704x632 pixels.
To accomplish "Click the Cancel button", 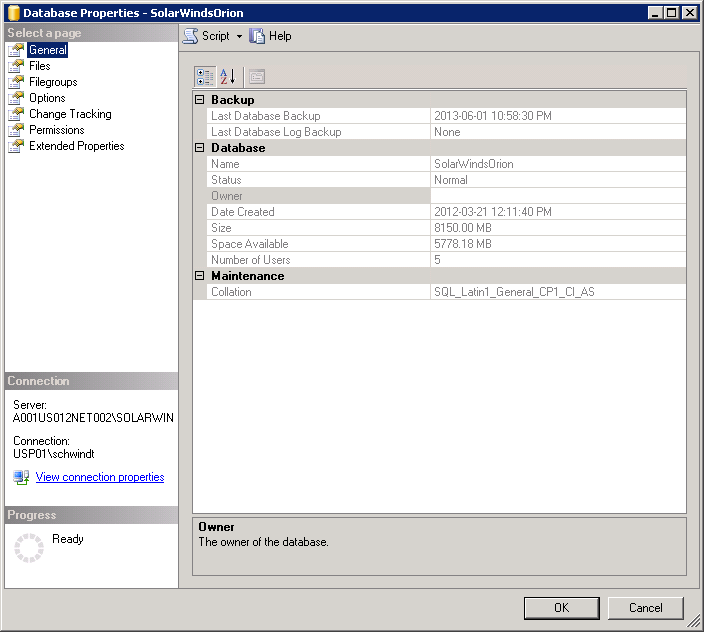I will [x=645, y=608].
